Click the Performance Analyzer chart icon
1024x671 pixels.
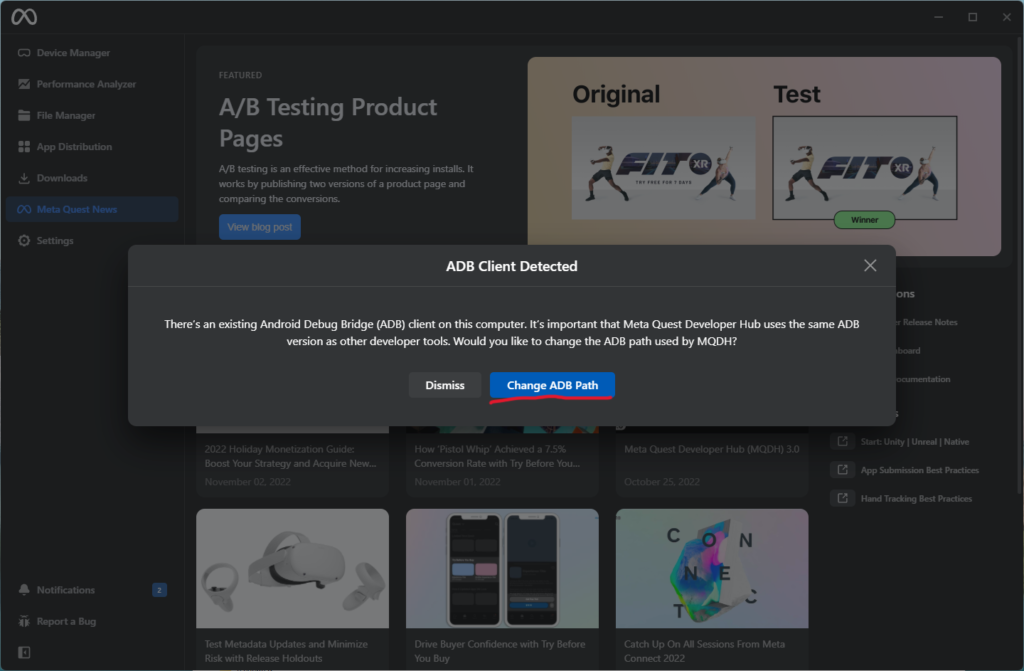24,84
